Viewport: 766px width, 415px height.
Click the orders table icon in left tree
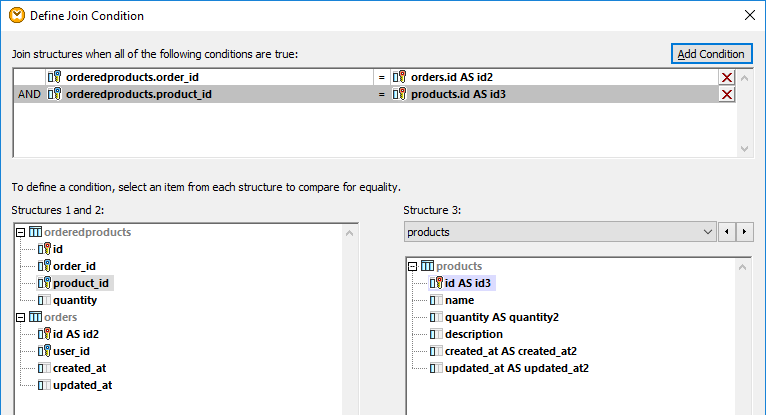pos(36,317)
